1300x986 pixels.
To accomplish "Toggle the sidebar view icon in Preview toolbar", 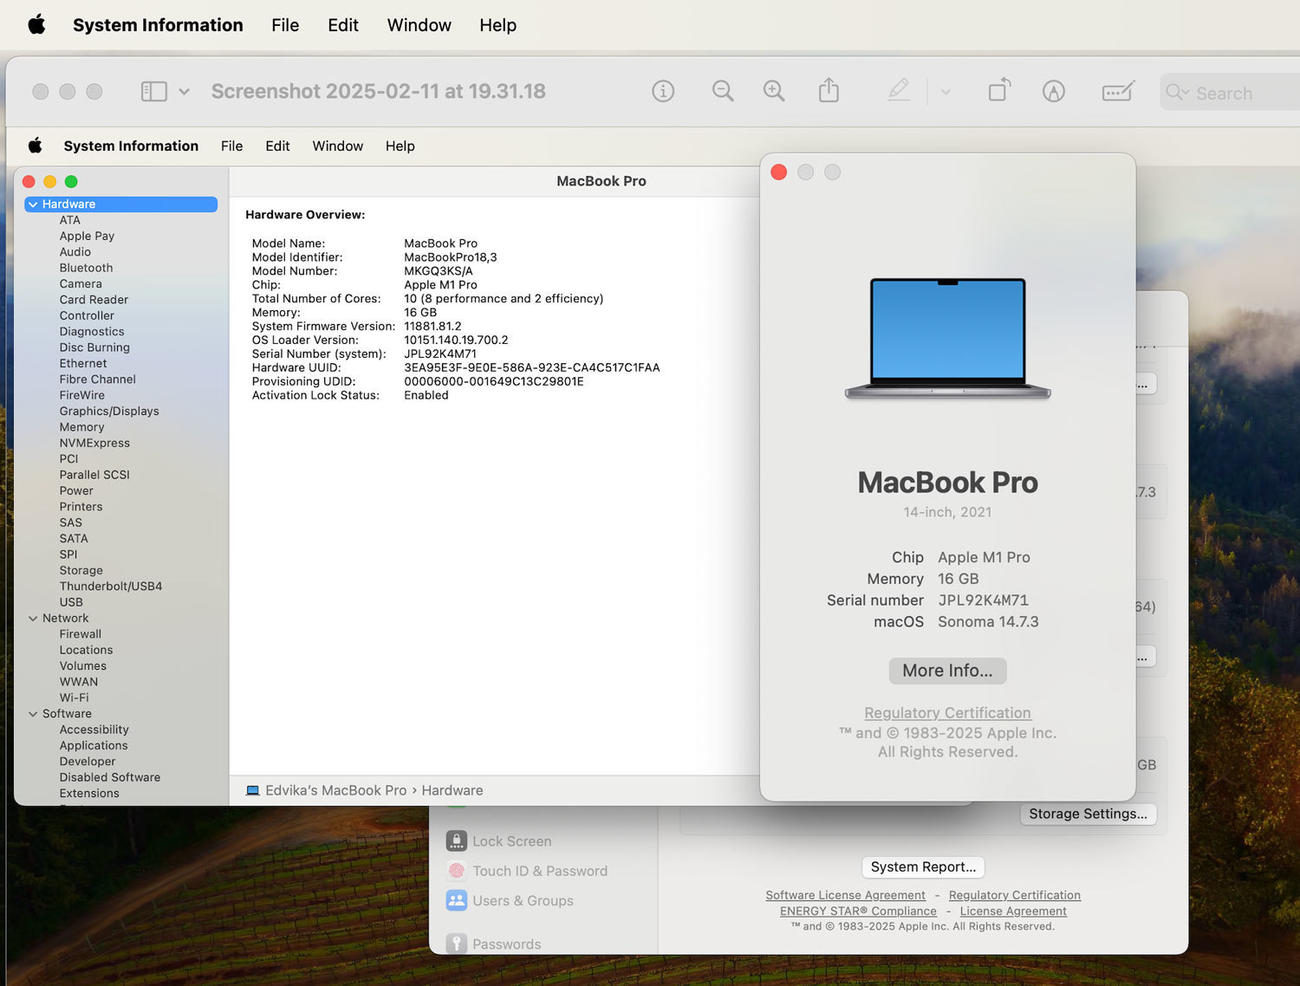I will coord(154,91).
